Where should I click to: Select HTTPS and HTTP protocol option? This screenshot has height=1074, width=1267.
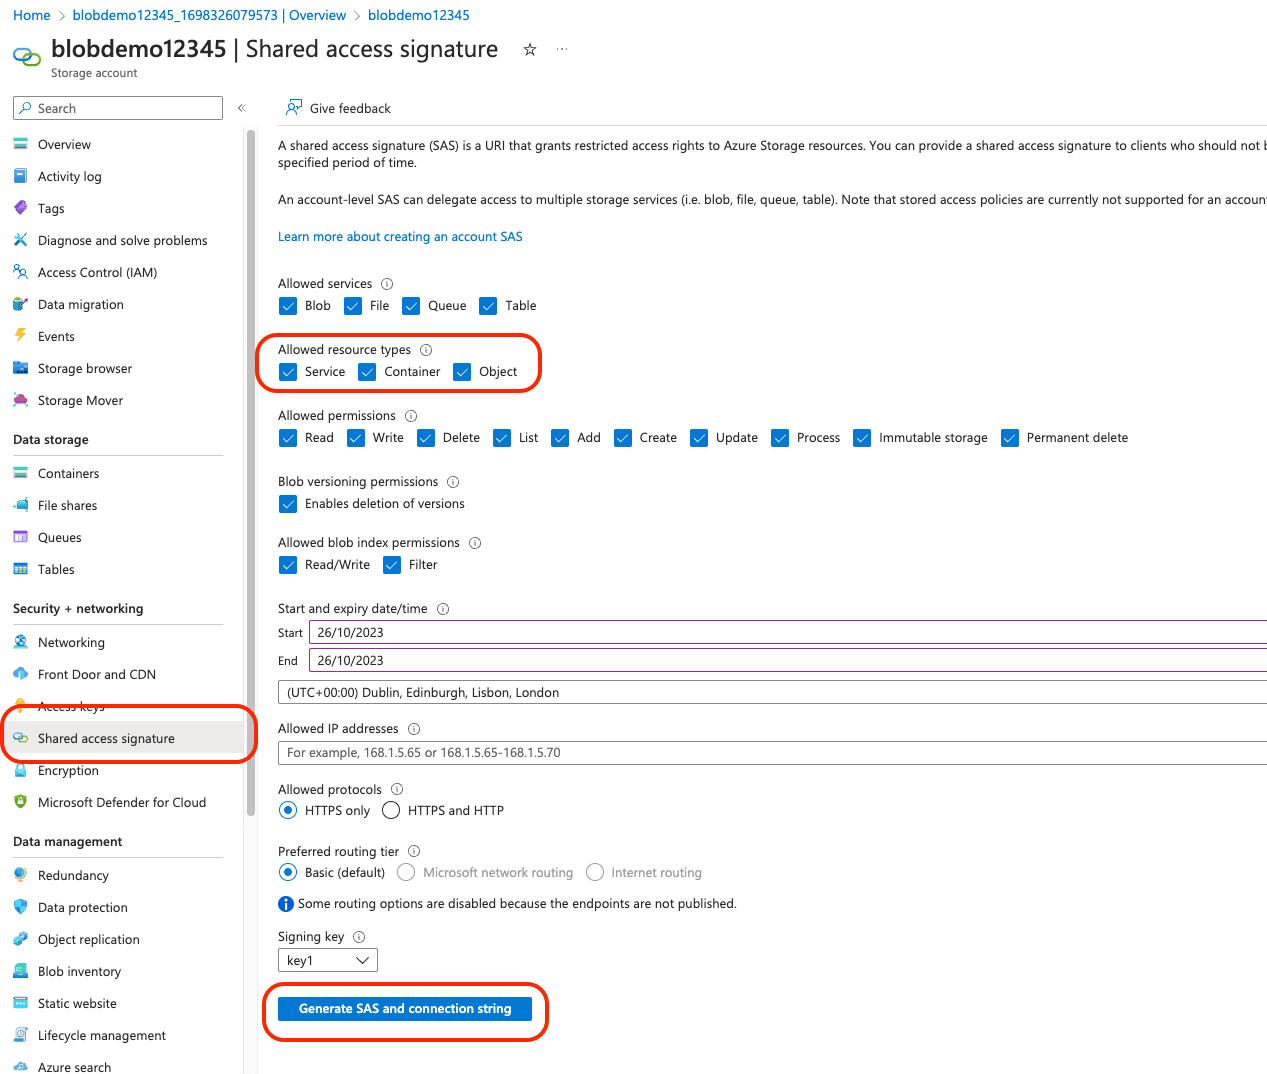(x=391, y=810)
